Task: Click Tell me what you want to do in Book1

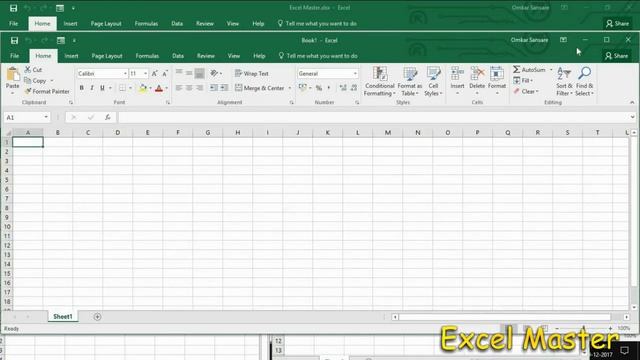Action: tap(318, 56)
